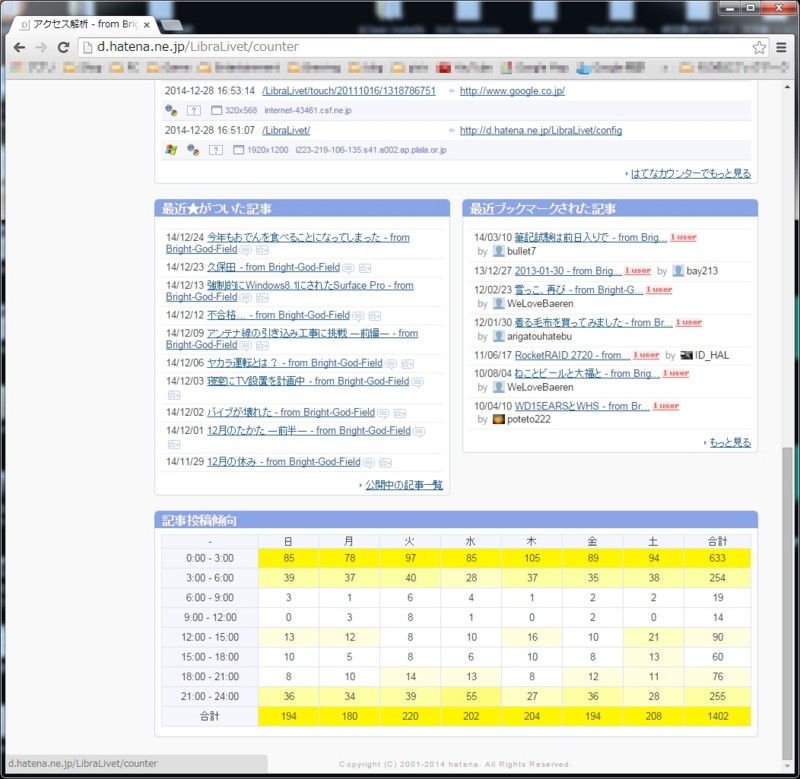This screenshot has width=800, height=779.
Task: Click the vertical scrollbar thumb
Action: tap(788, 604)
